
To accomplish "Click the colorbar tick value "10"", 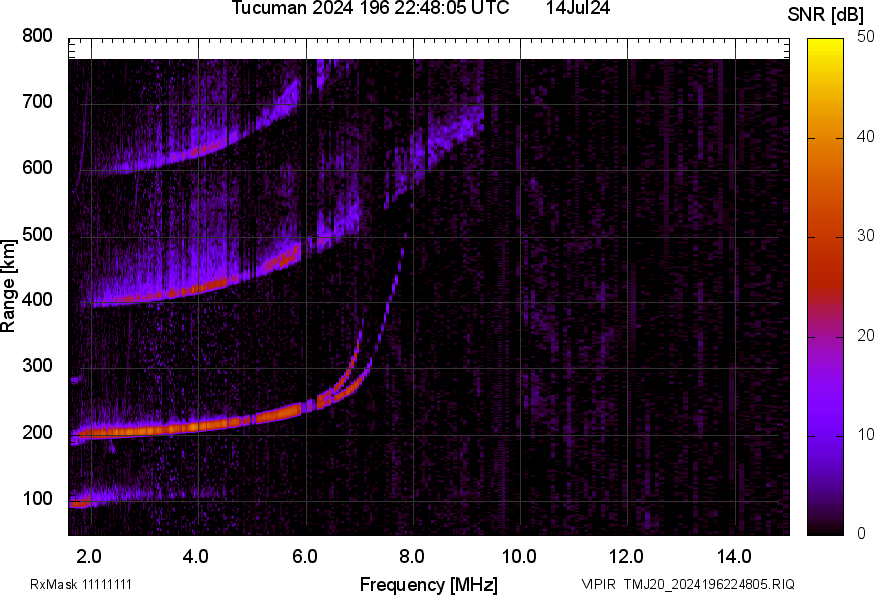I will (866, 435).
